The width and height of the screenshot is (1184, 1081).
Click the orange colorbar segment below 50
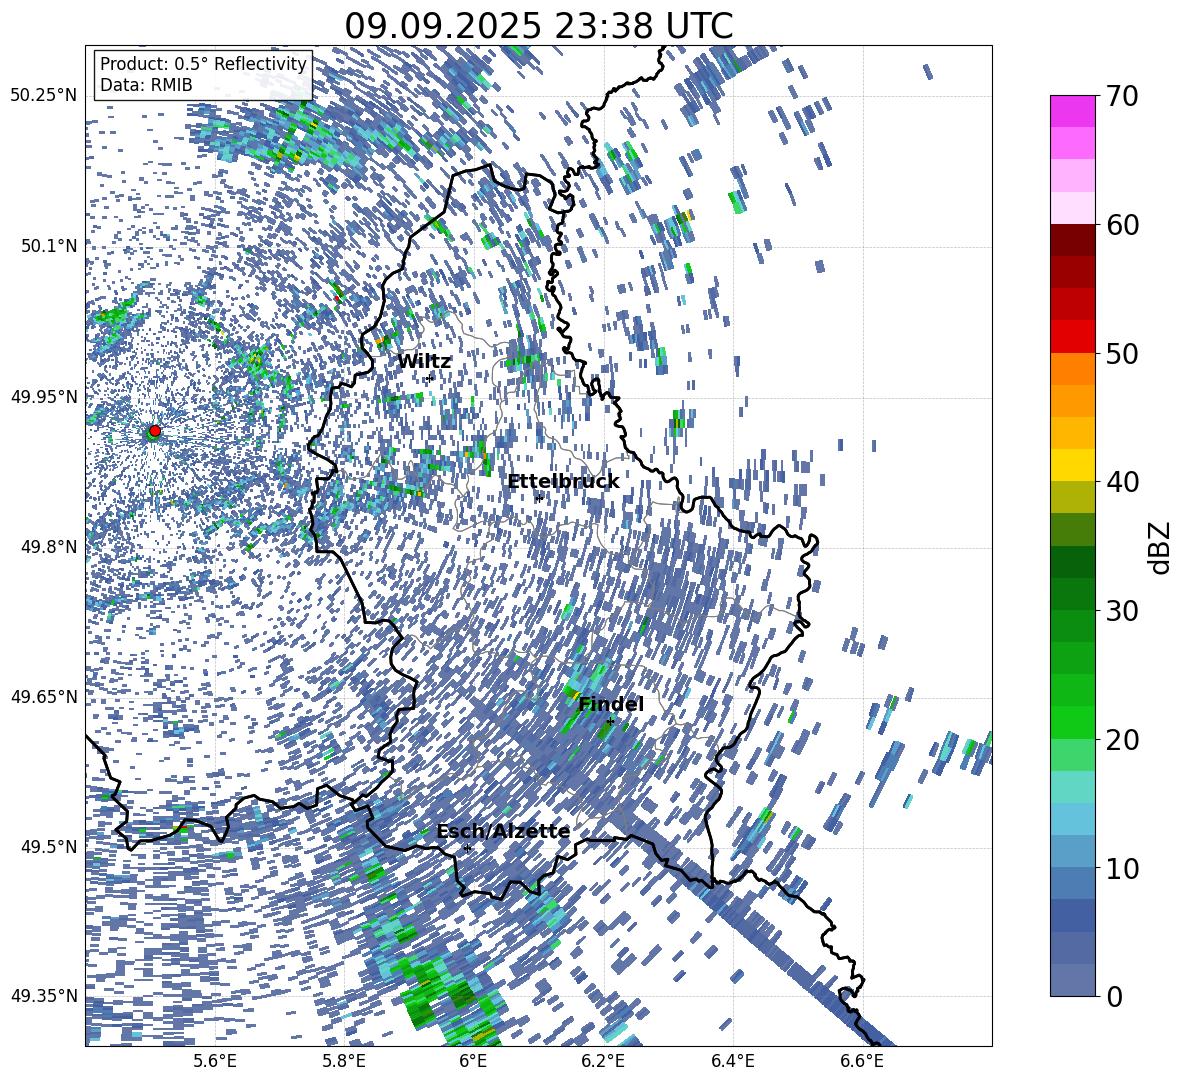click(x=1072, y=368)
